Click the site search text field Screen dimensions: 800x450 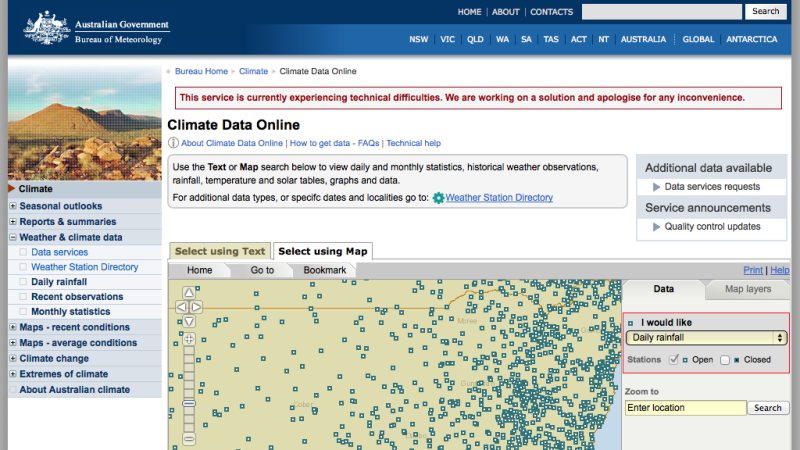(662, 12)
